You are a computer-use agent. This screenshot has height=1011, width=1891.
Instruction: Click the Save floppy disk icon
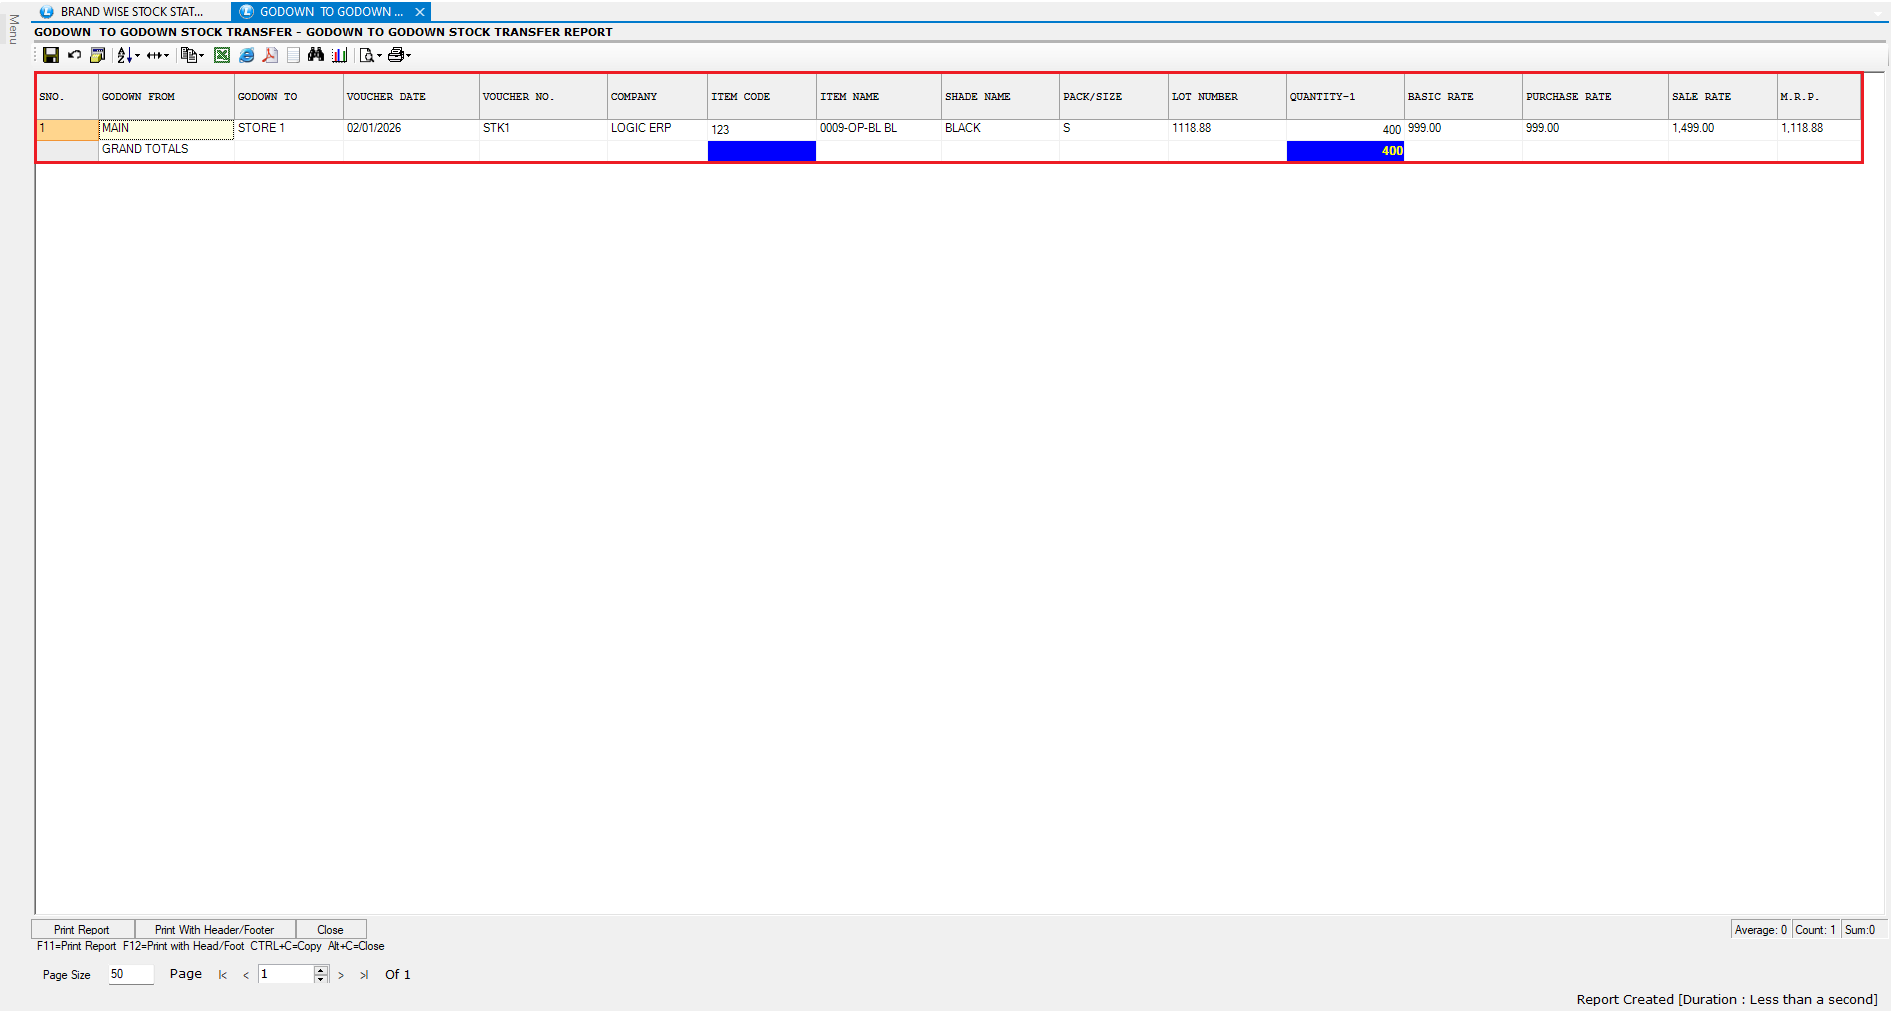(x=50, y=56)
